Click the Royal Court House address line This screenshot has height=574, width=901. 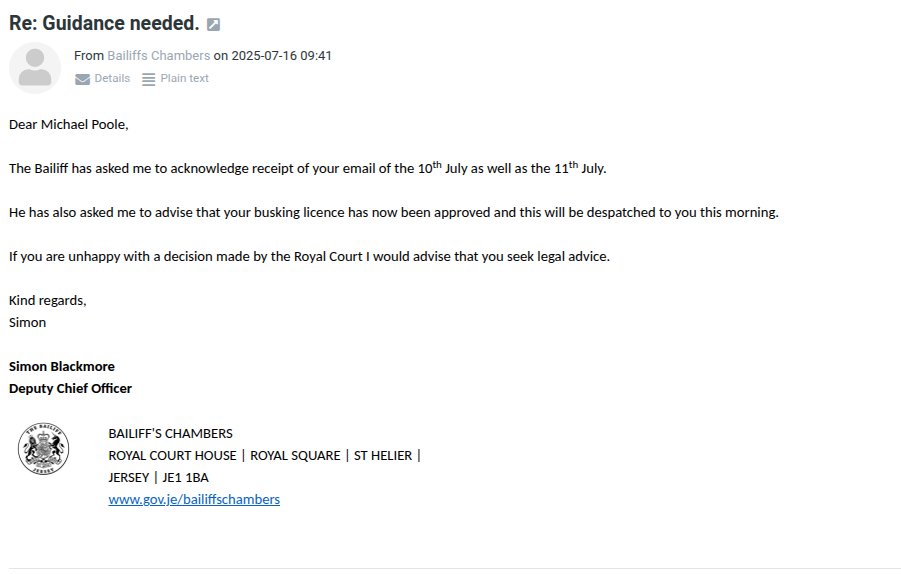pos(264,455)
